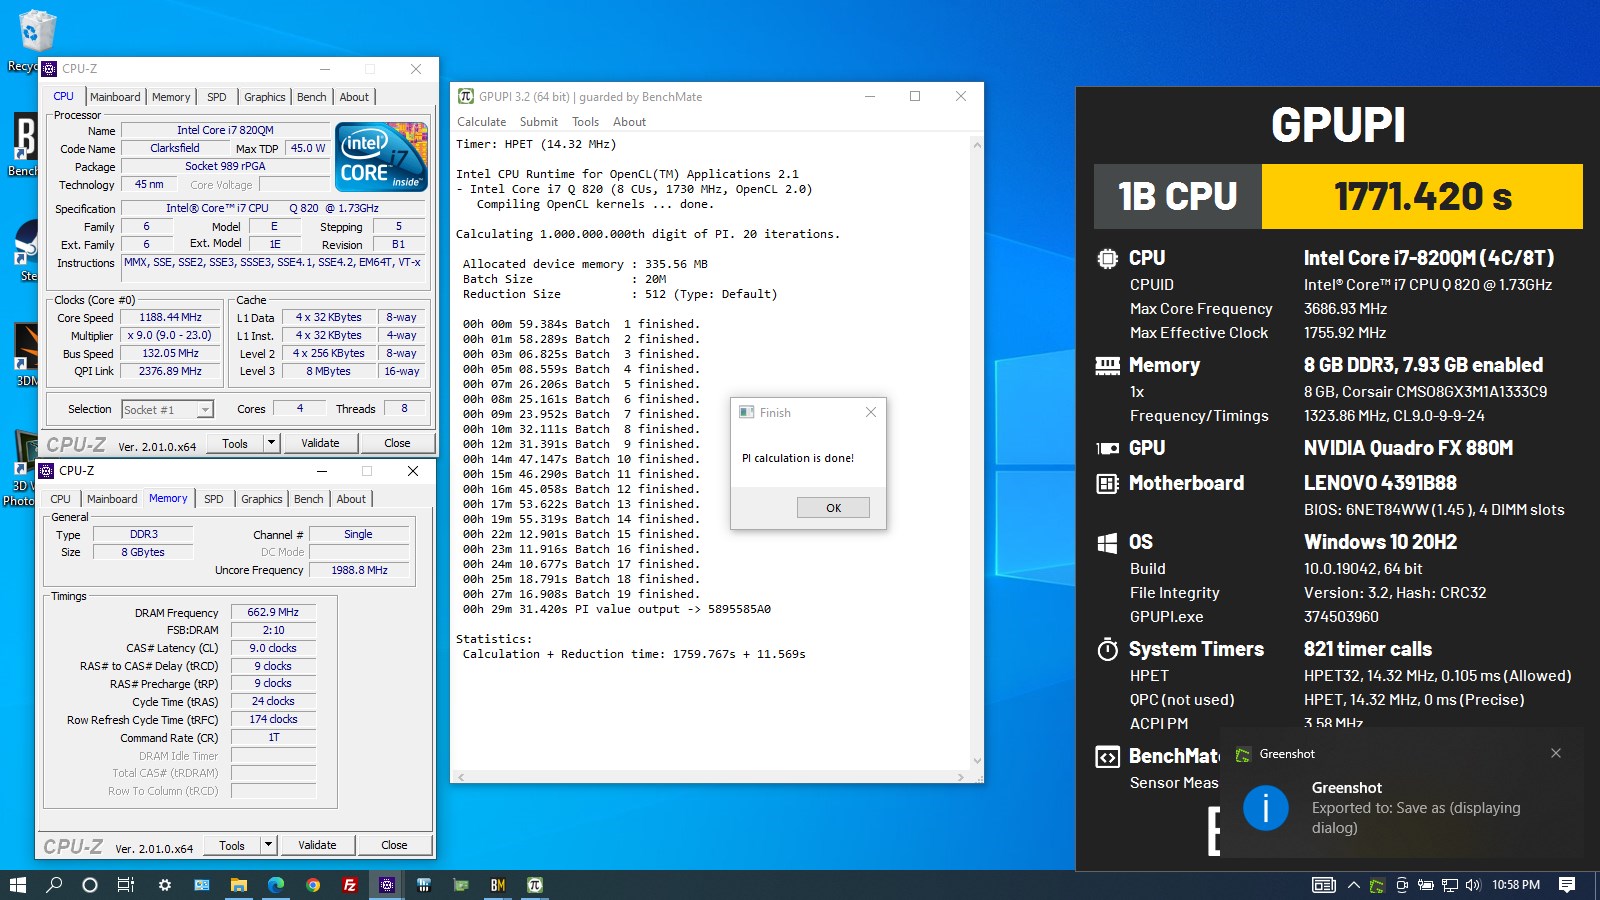Expand Socket #1 selection dropdown
This screenshot has width=1600, height=900.
tap(204, 409)
